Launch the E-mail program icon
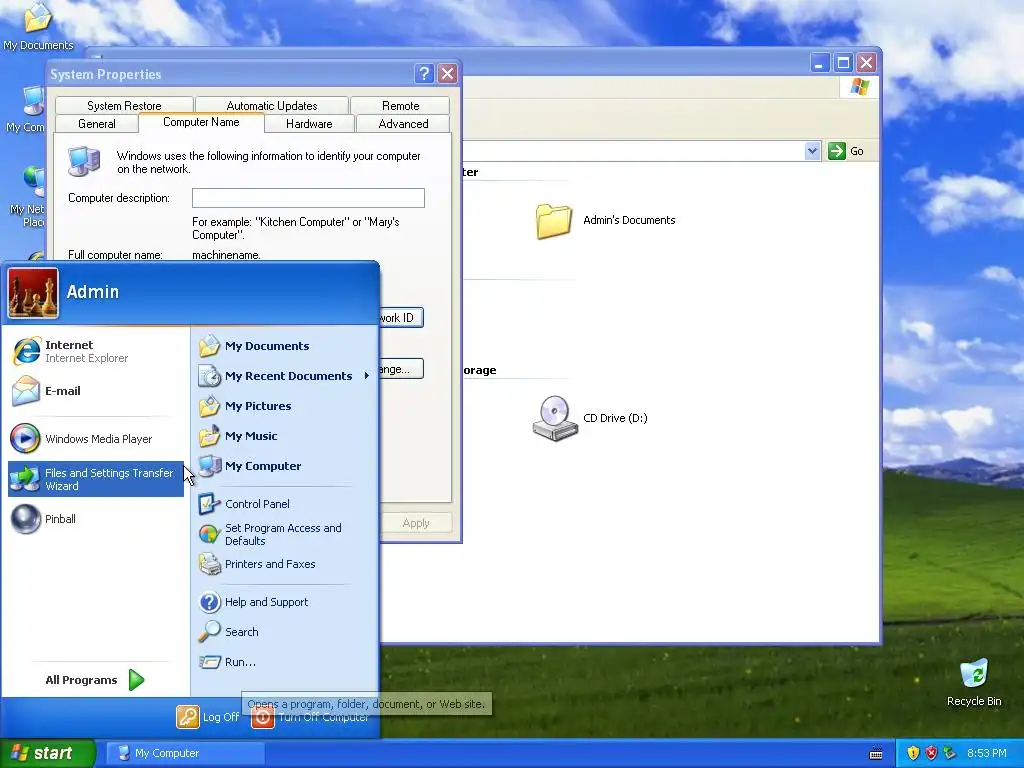The width and height of the screenshot is (1024, 768). pos(26,391)
